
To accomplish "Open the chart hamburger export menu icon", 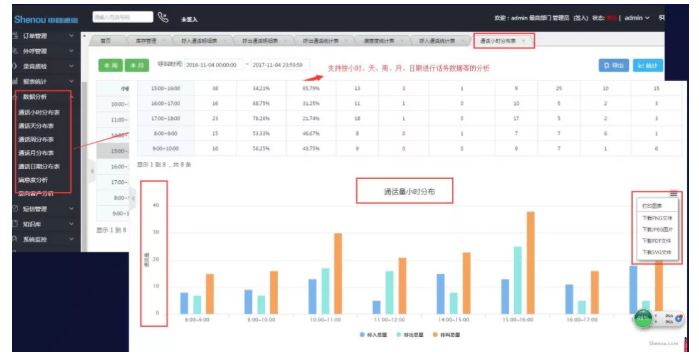I will coord(673,194).
